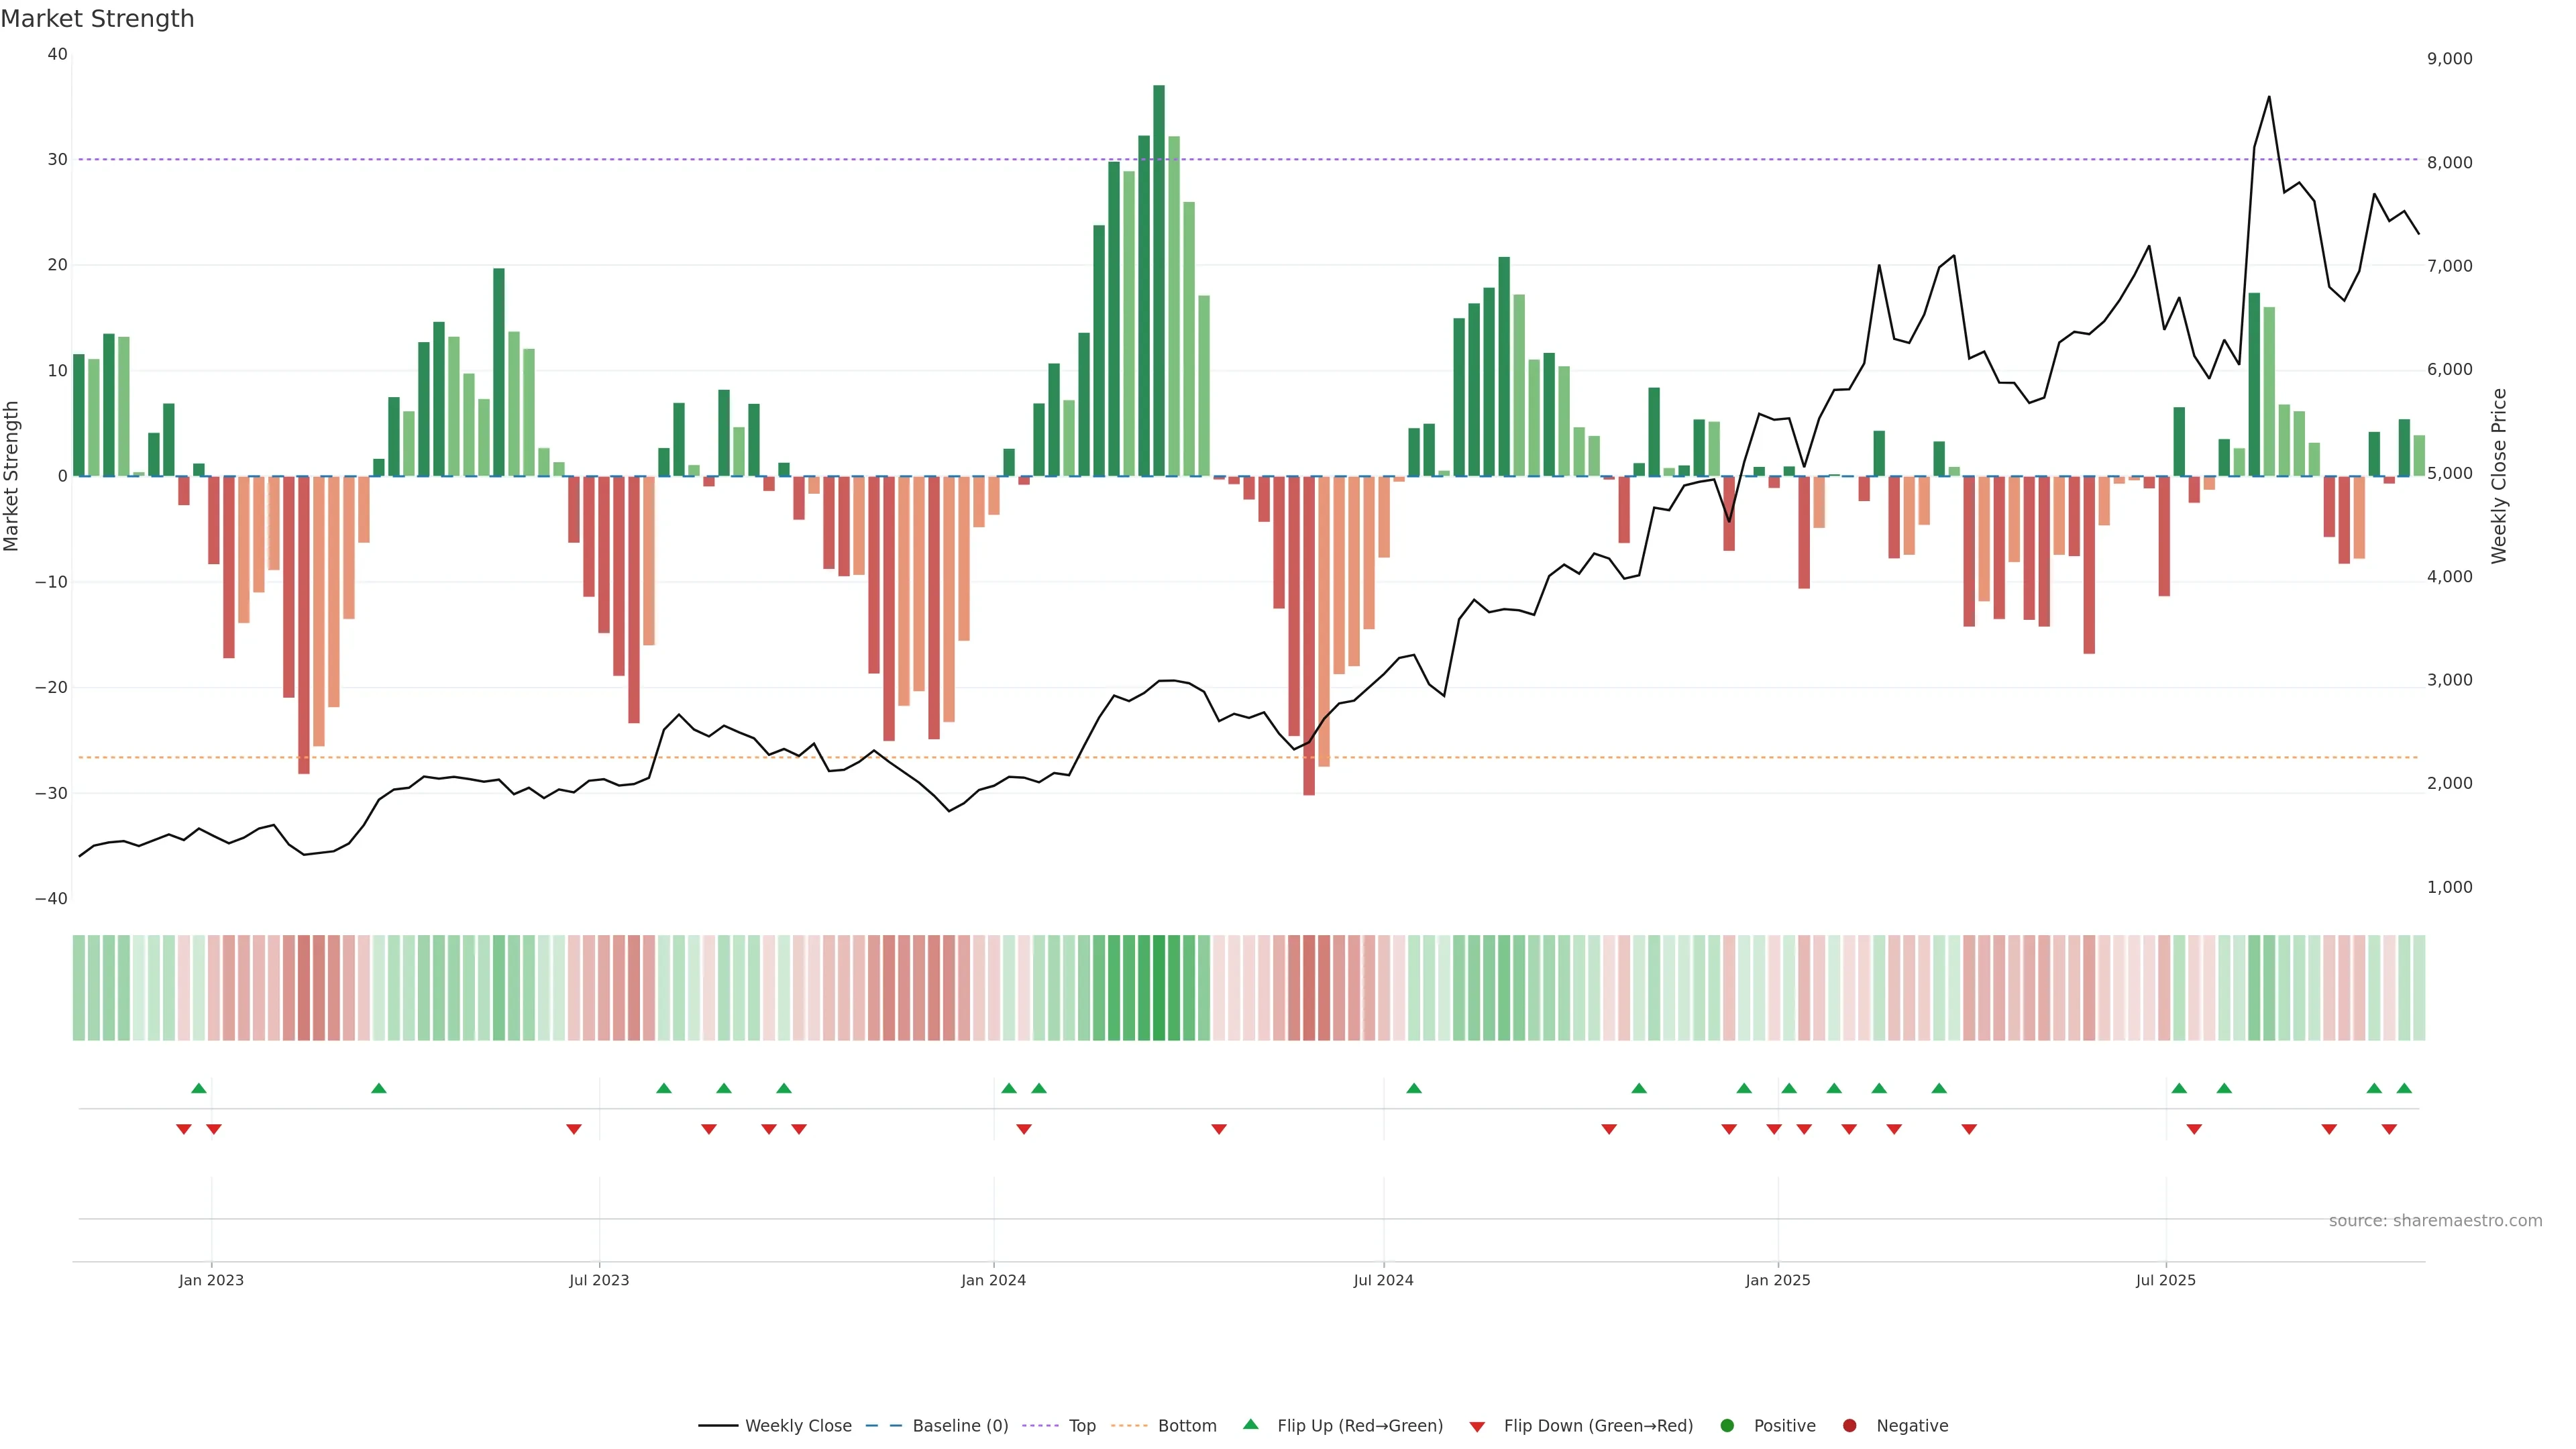Click the leftmost green Flip Up triangle marker

pos(199,1088)
